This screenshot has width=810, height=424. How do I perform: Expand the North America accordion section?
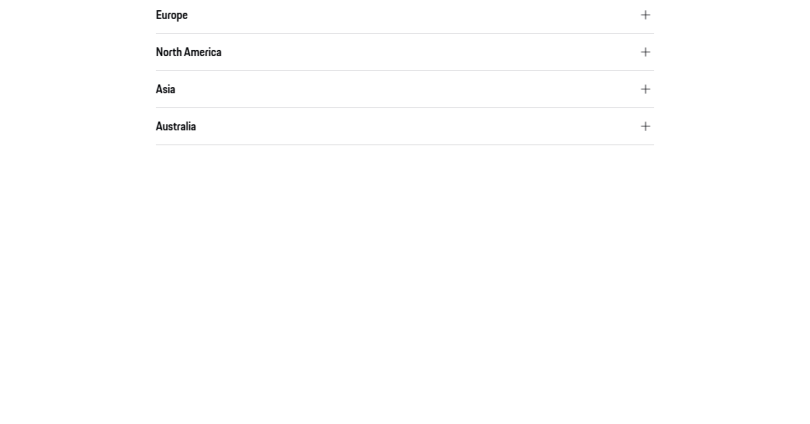[x=404, y=52]
